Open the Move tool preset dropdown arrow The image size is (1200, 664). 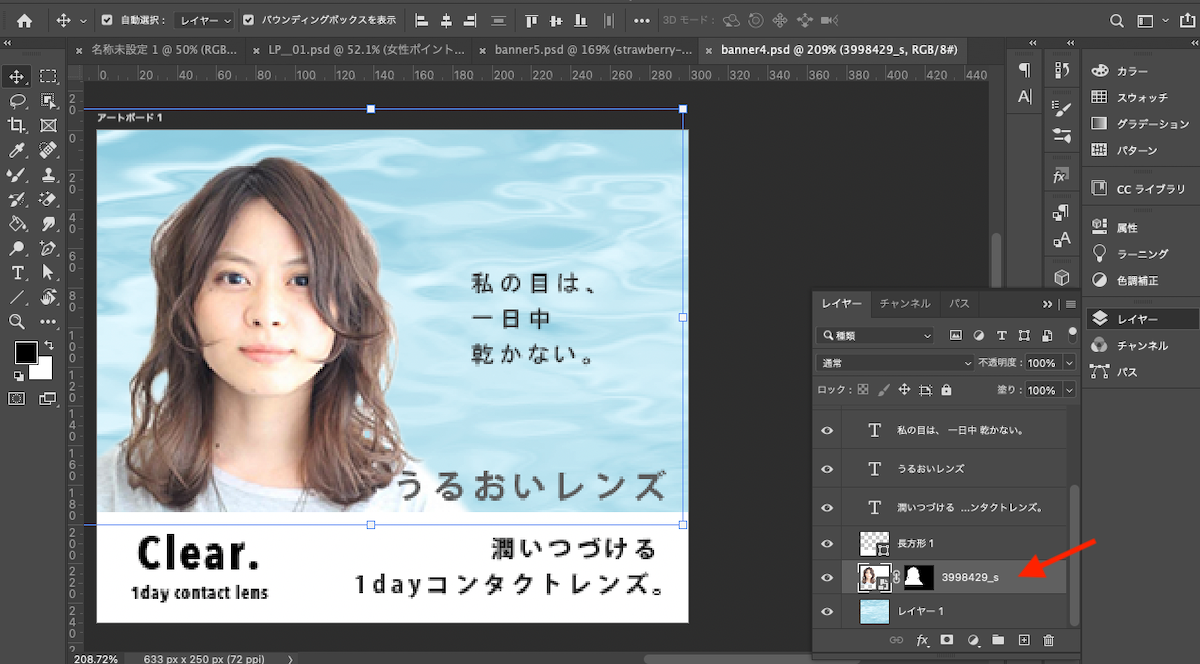tap(82, 20)
